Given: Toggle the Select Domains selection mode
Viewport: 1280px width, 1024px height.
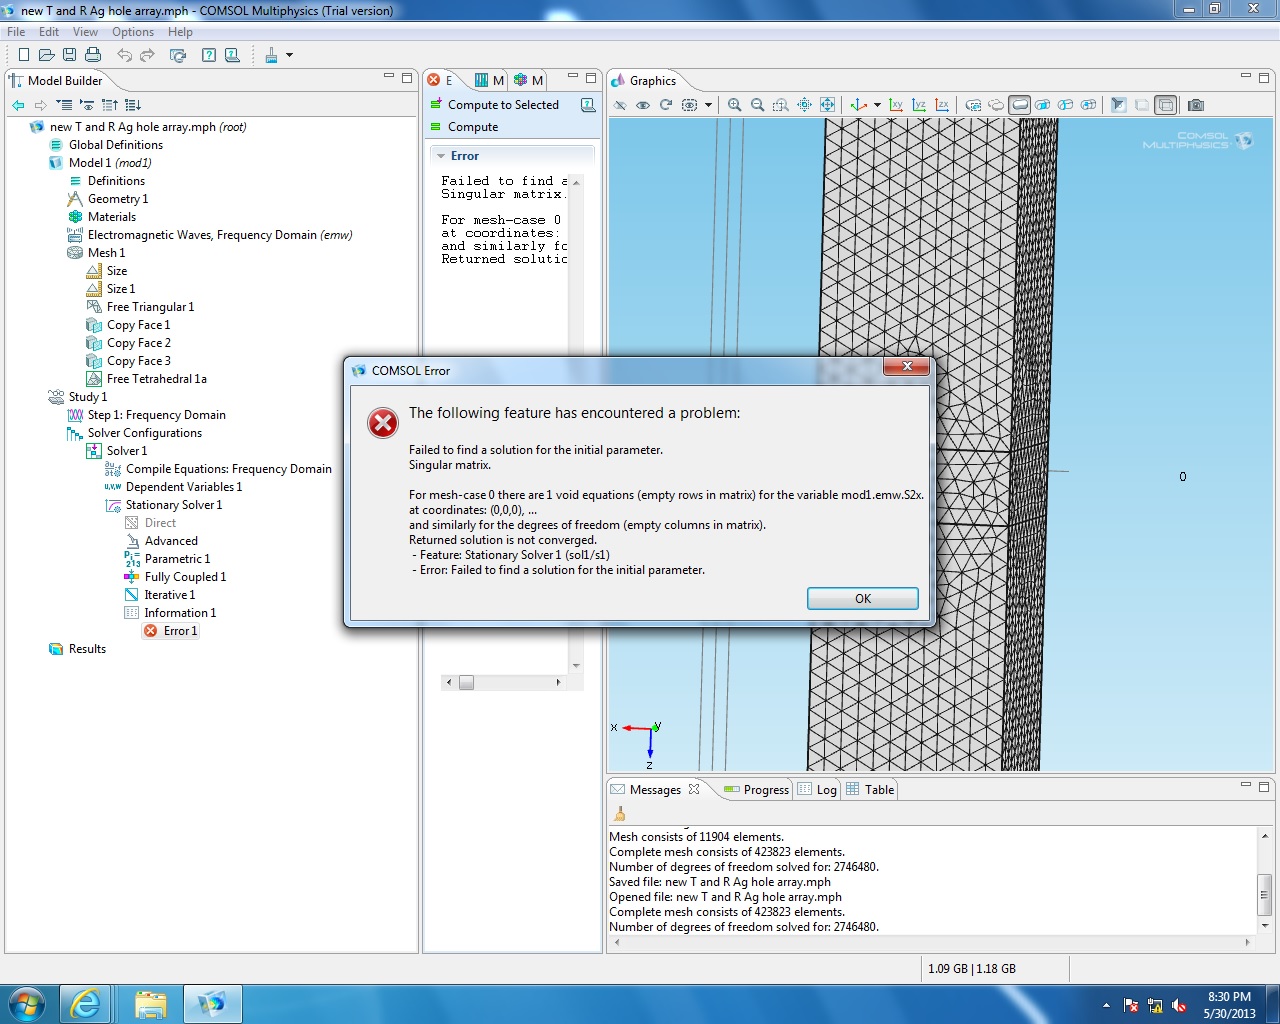Looking at the screenshot, I should (x=997, y=105).
